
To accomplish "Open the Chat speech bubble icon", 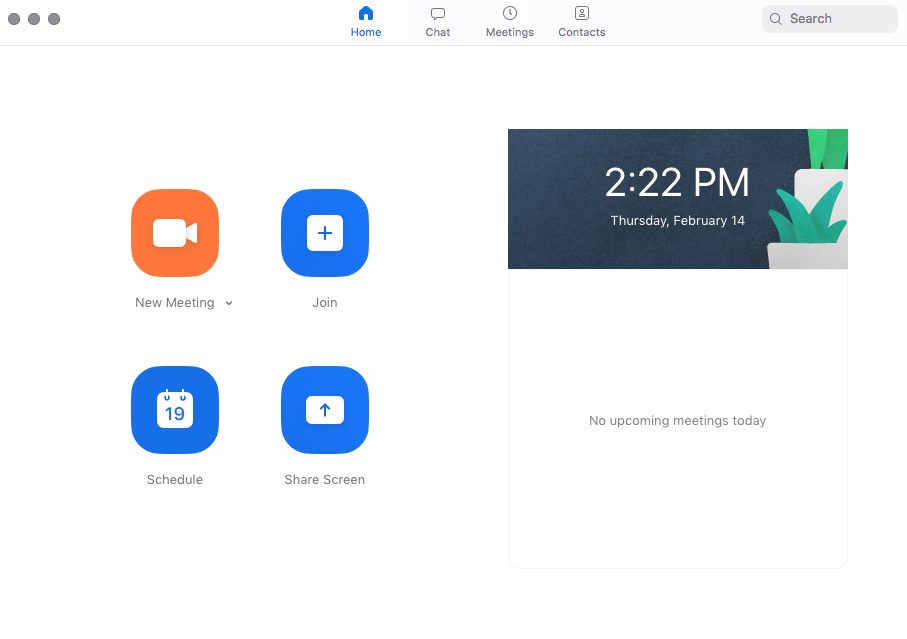I will 438,14.
